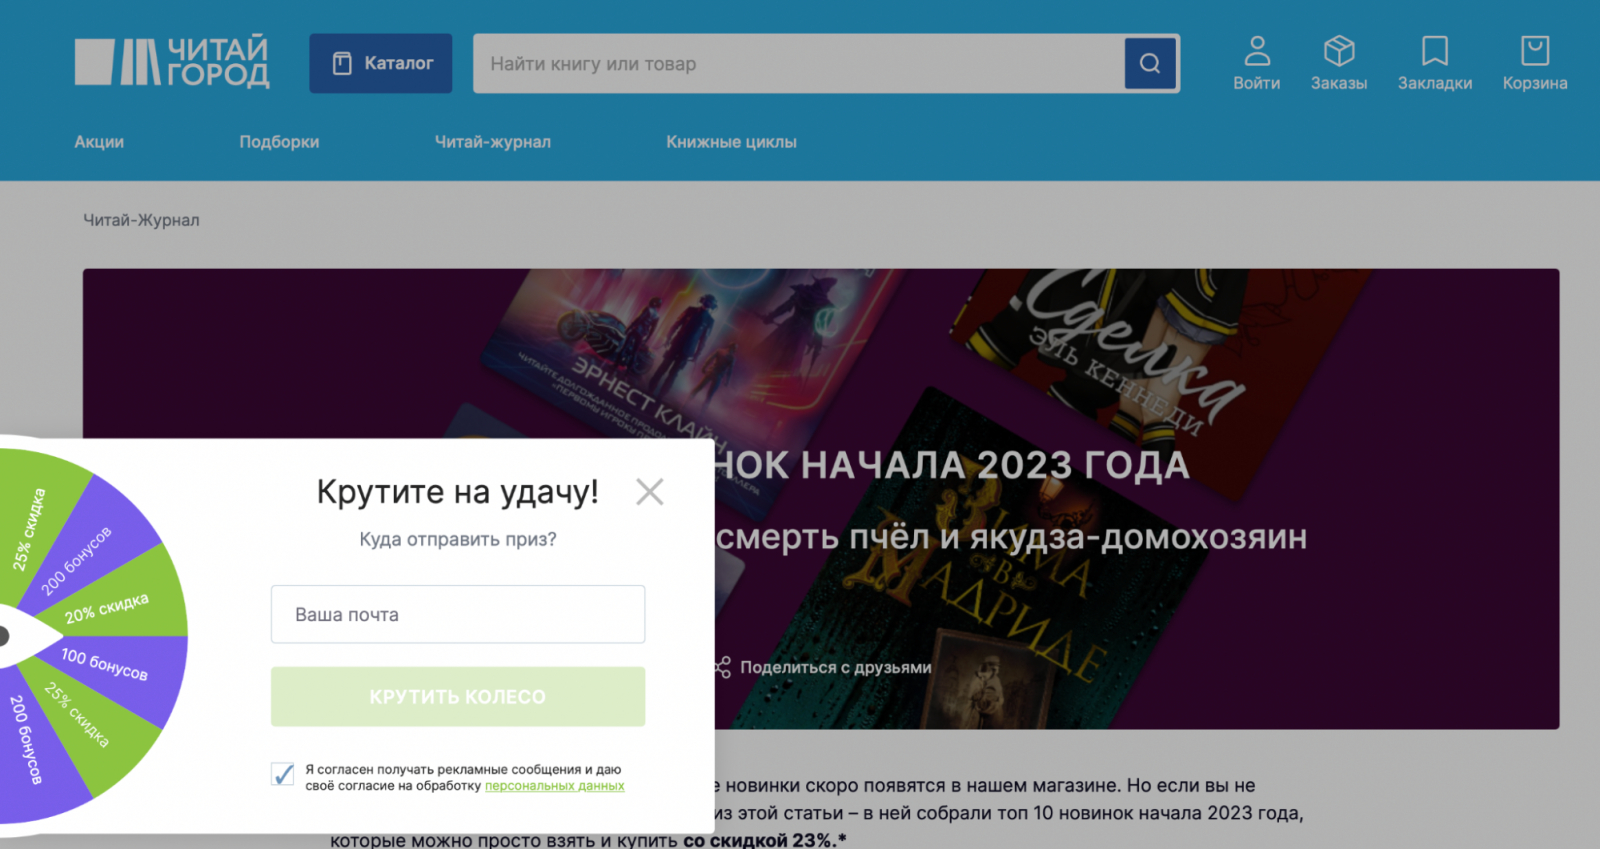Click the Войти label
The image size is (1600, 849).
point(1257,83)
